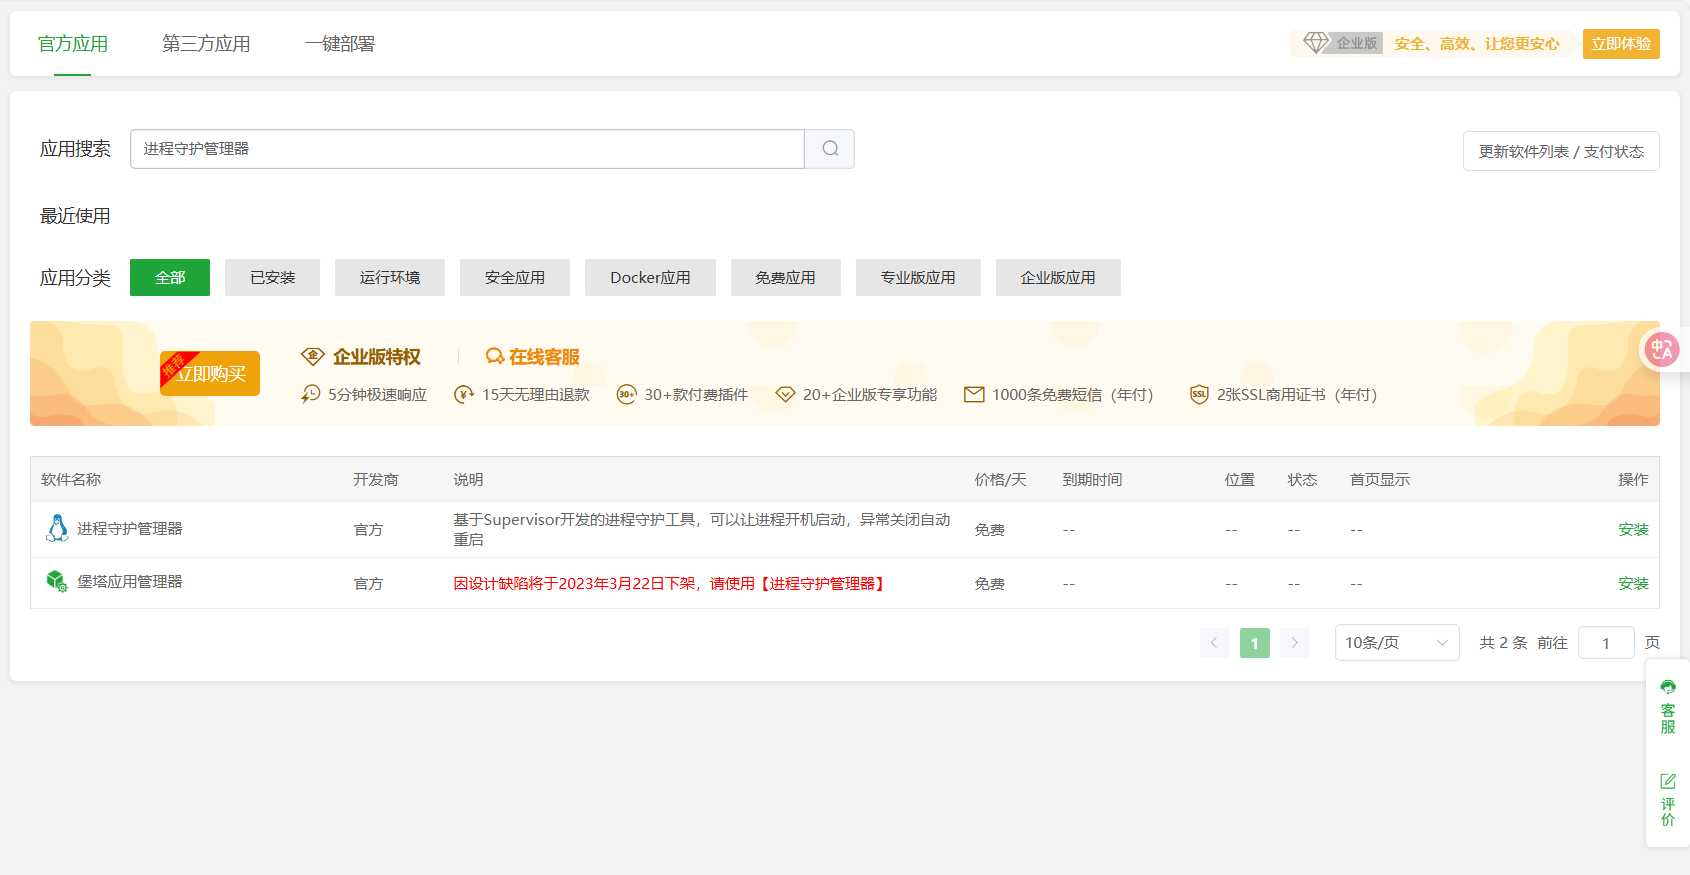1690x875 pixels.
Task: Install 进程守护管理器 via 安装 link
Action: click(1632, 530)
